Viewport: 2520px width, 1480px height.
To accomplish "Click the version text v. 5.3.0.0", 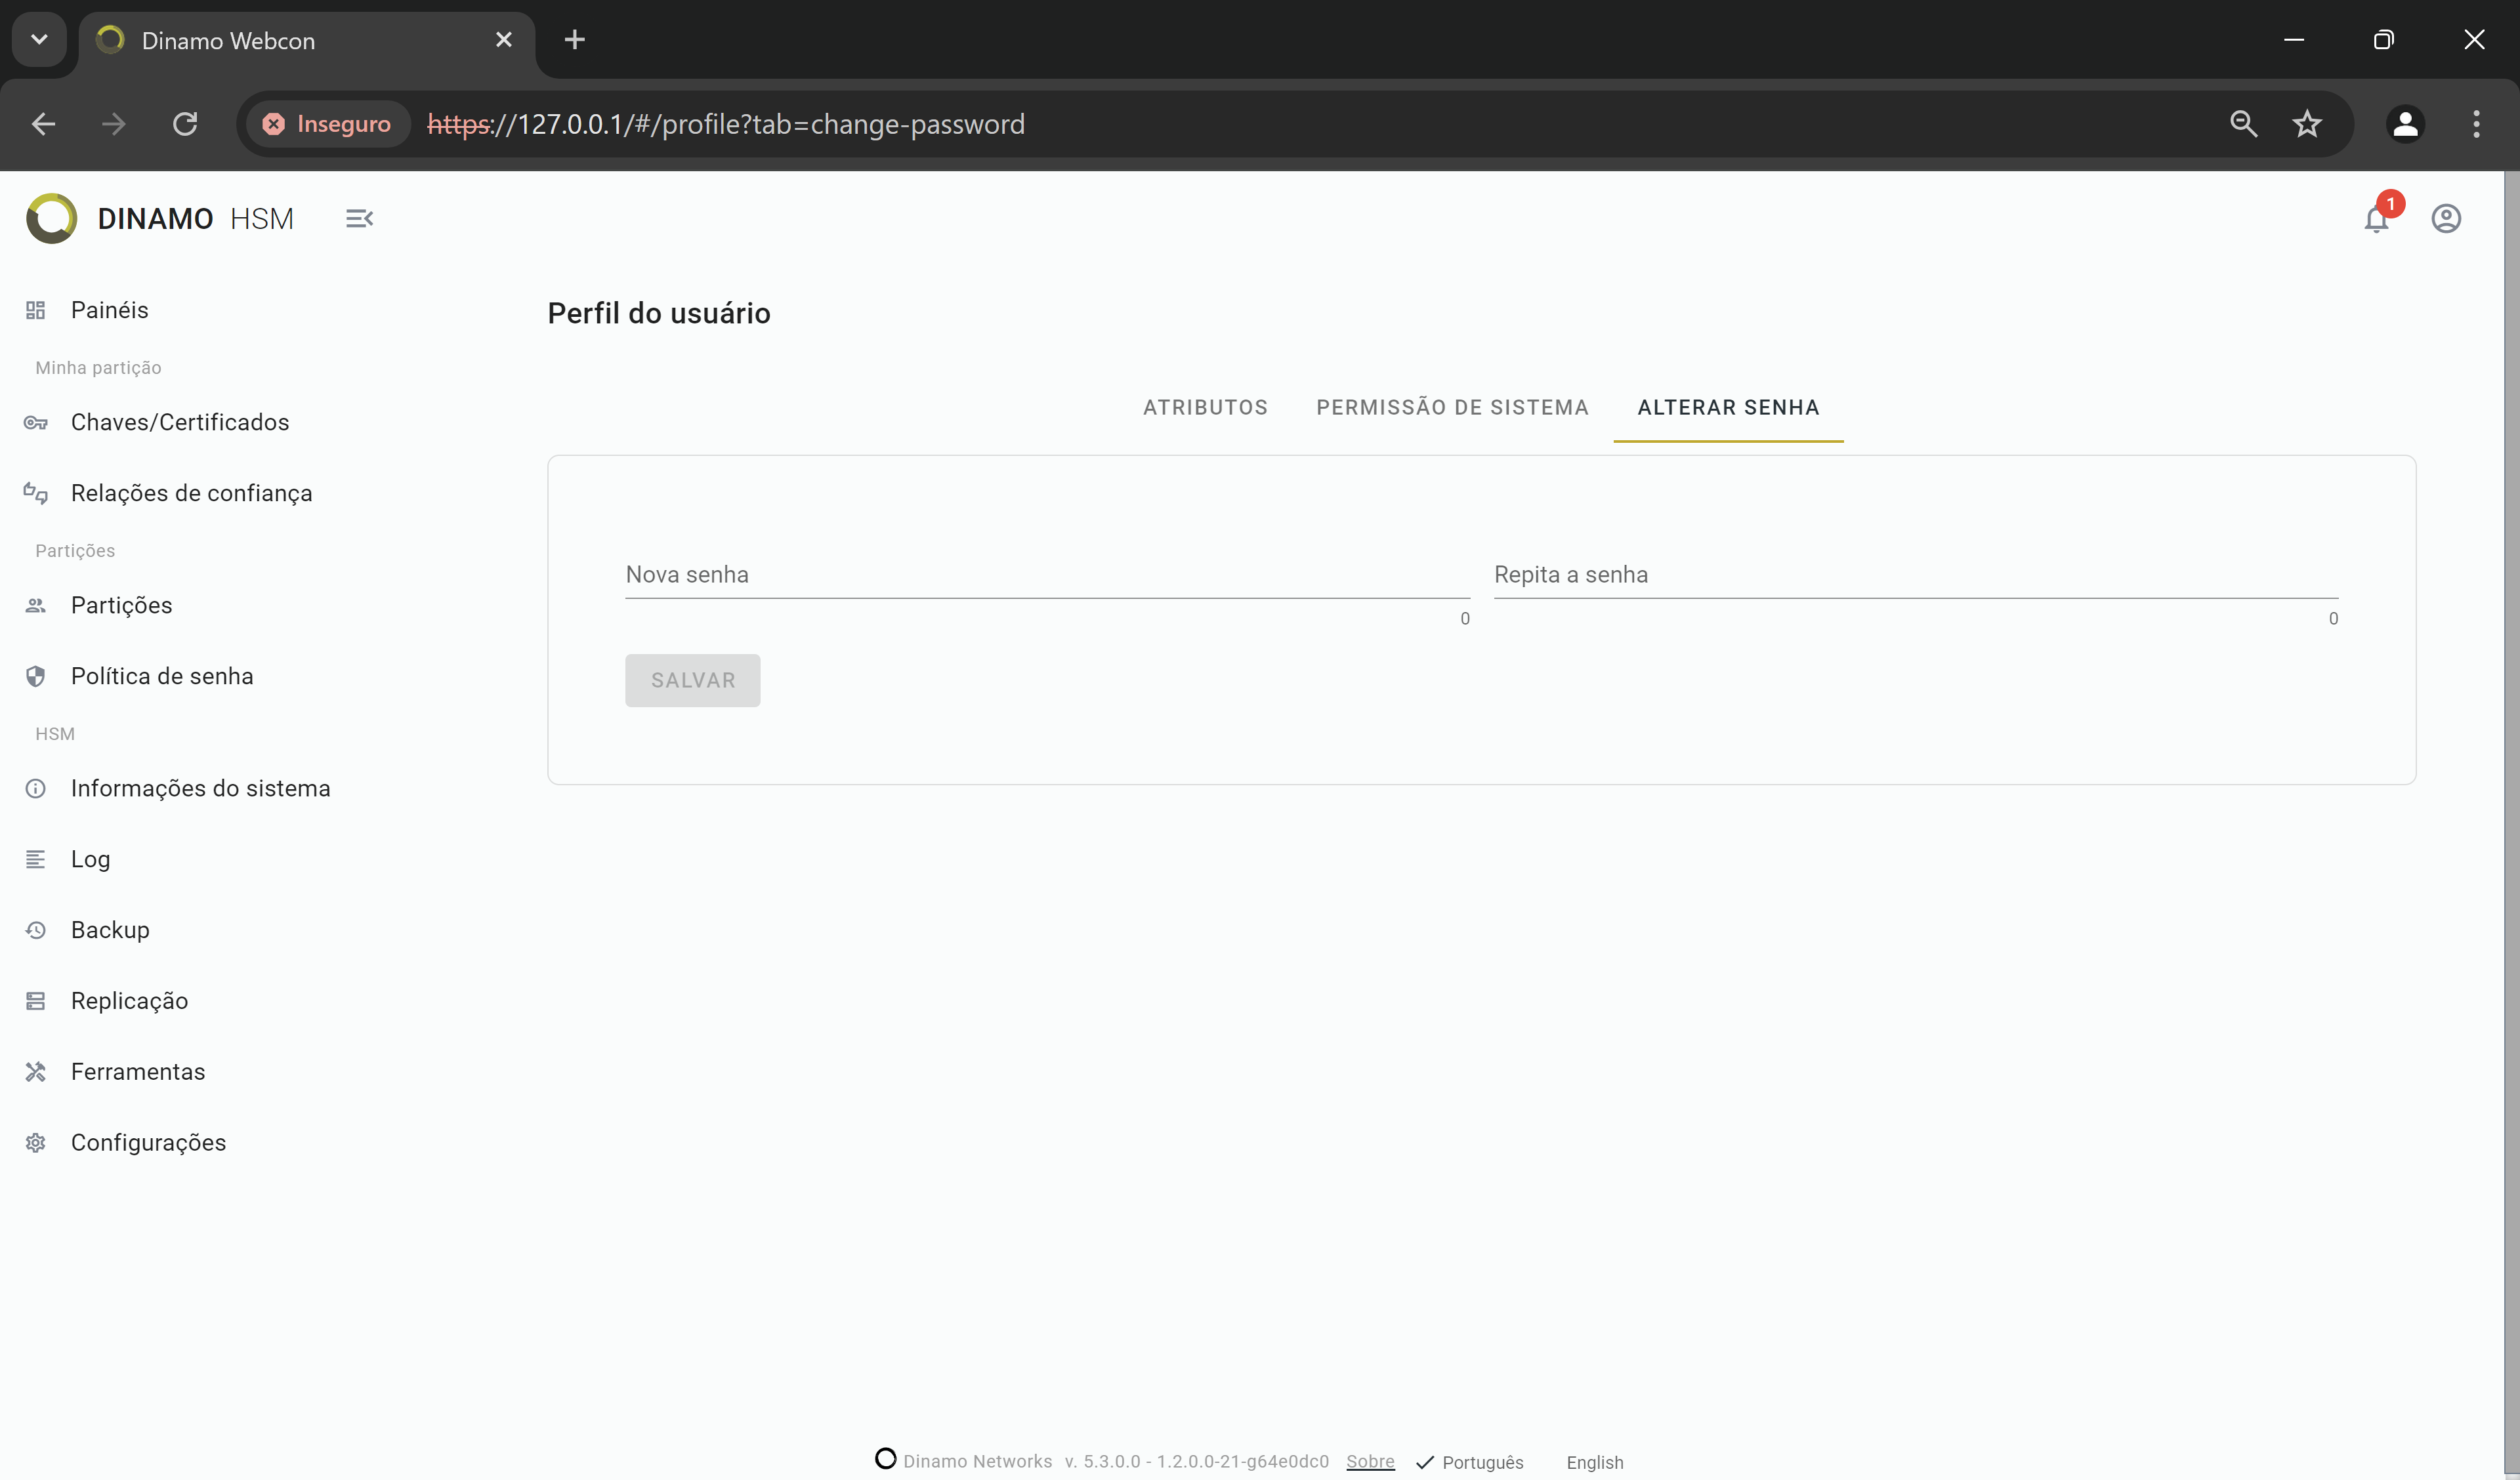I will pyautogui.click(x=1196, y=1461).
